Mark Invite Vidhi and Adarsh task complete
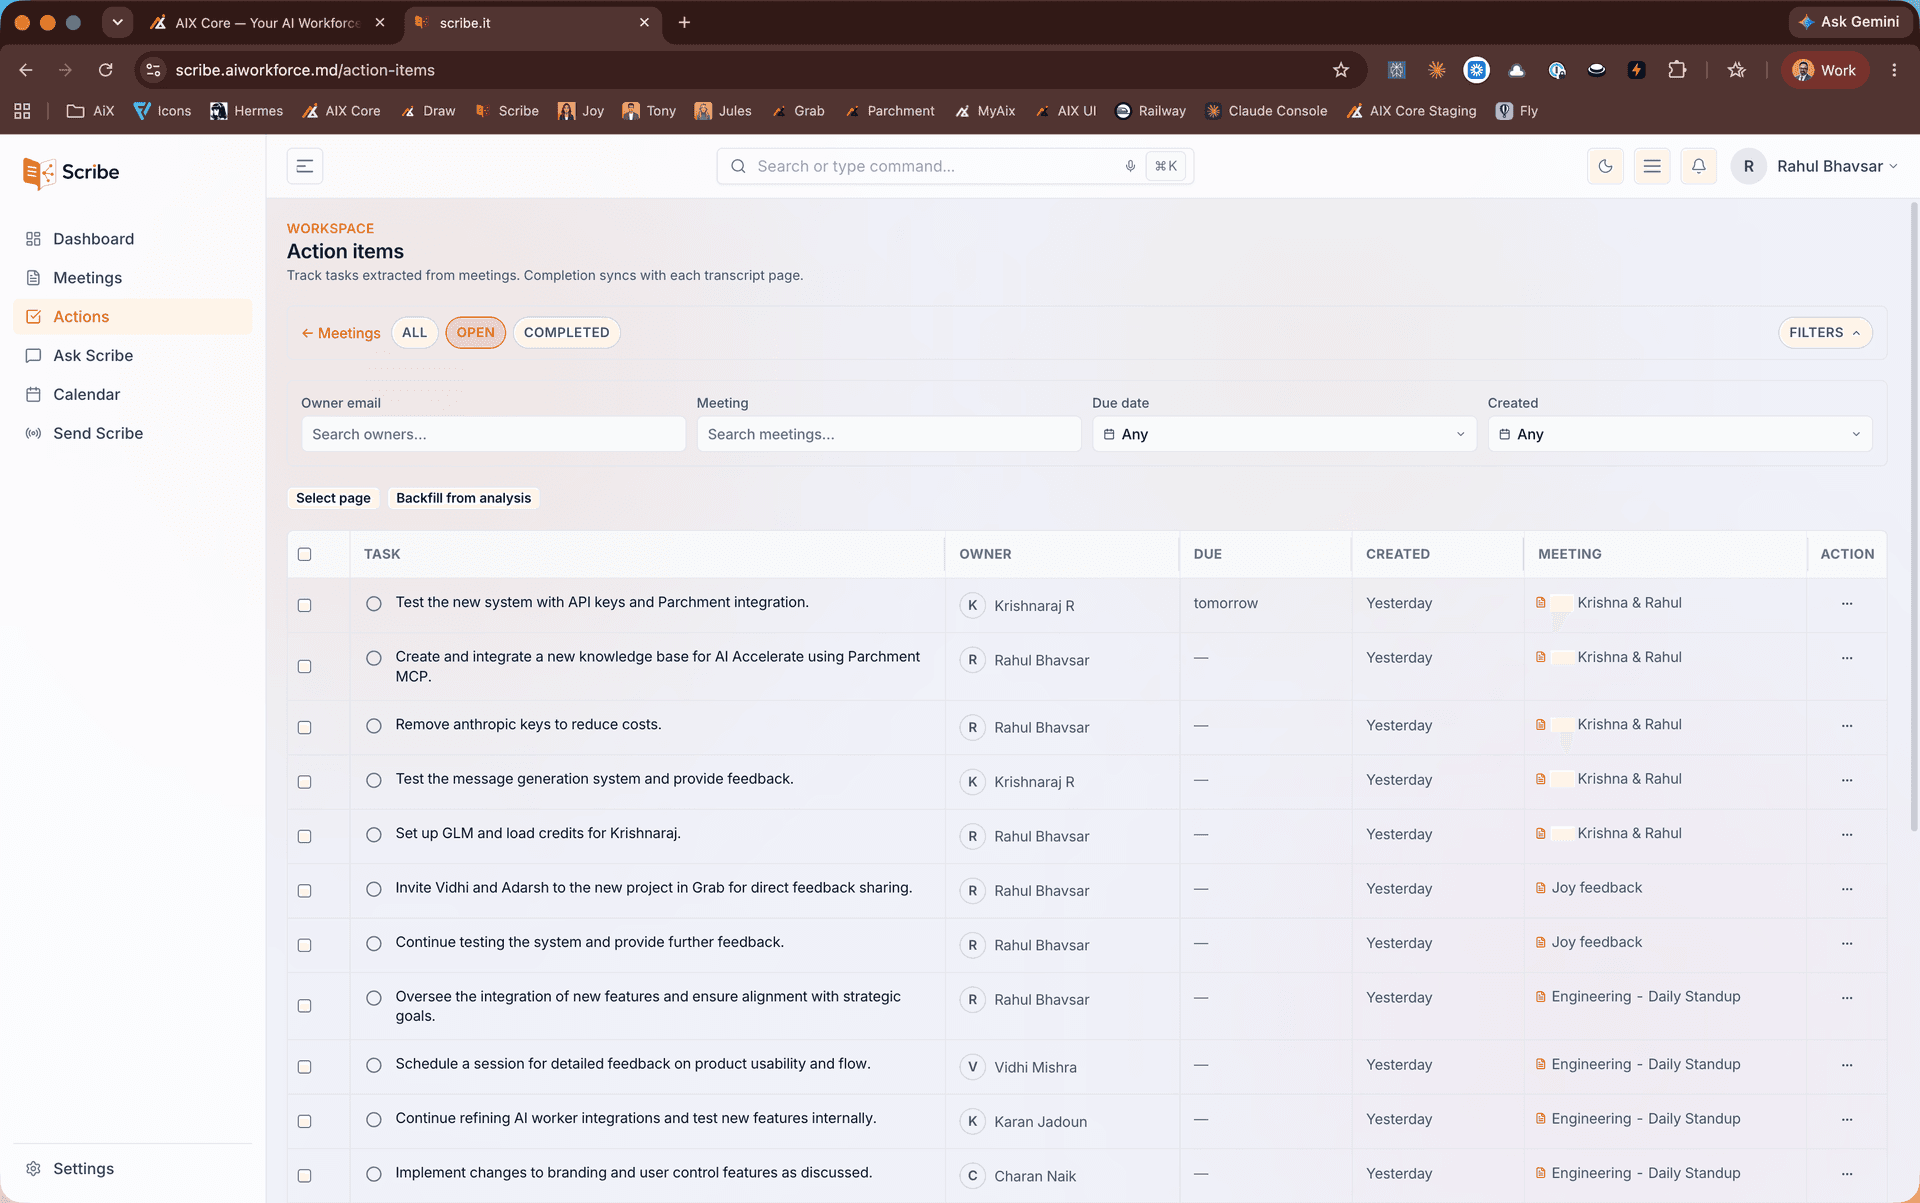Screen dimensions: 1920x1203 [x=374, y=889]
